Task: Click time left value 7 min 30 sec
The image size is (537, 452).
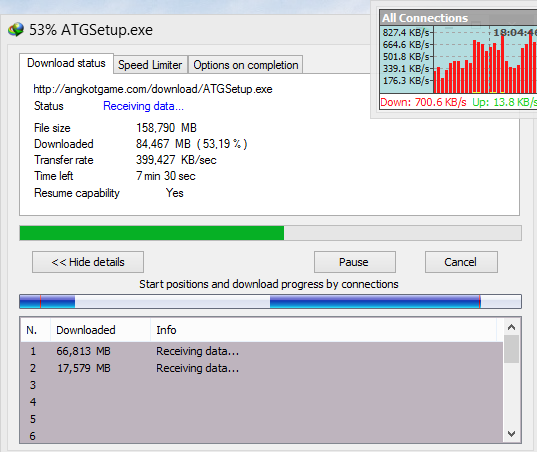Action: point(166,176)
